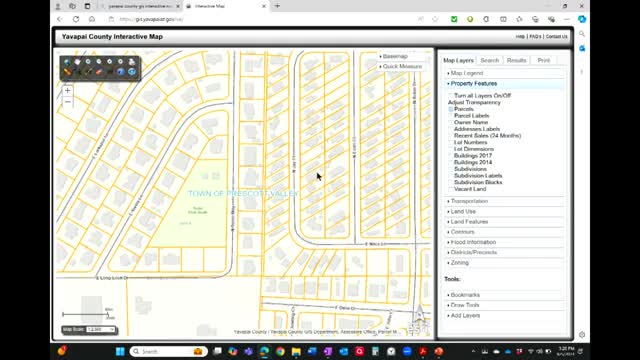
Task: Enable the Vacant Land layer checkbox
Action: (451, 189)
